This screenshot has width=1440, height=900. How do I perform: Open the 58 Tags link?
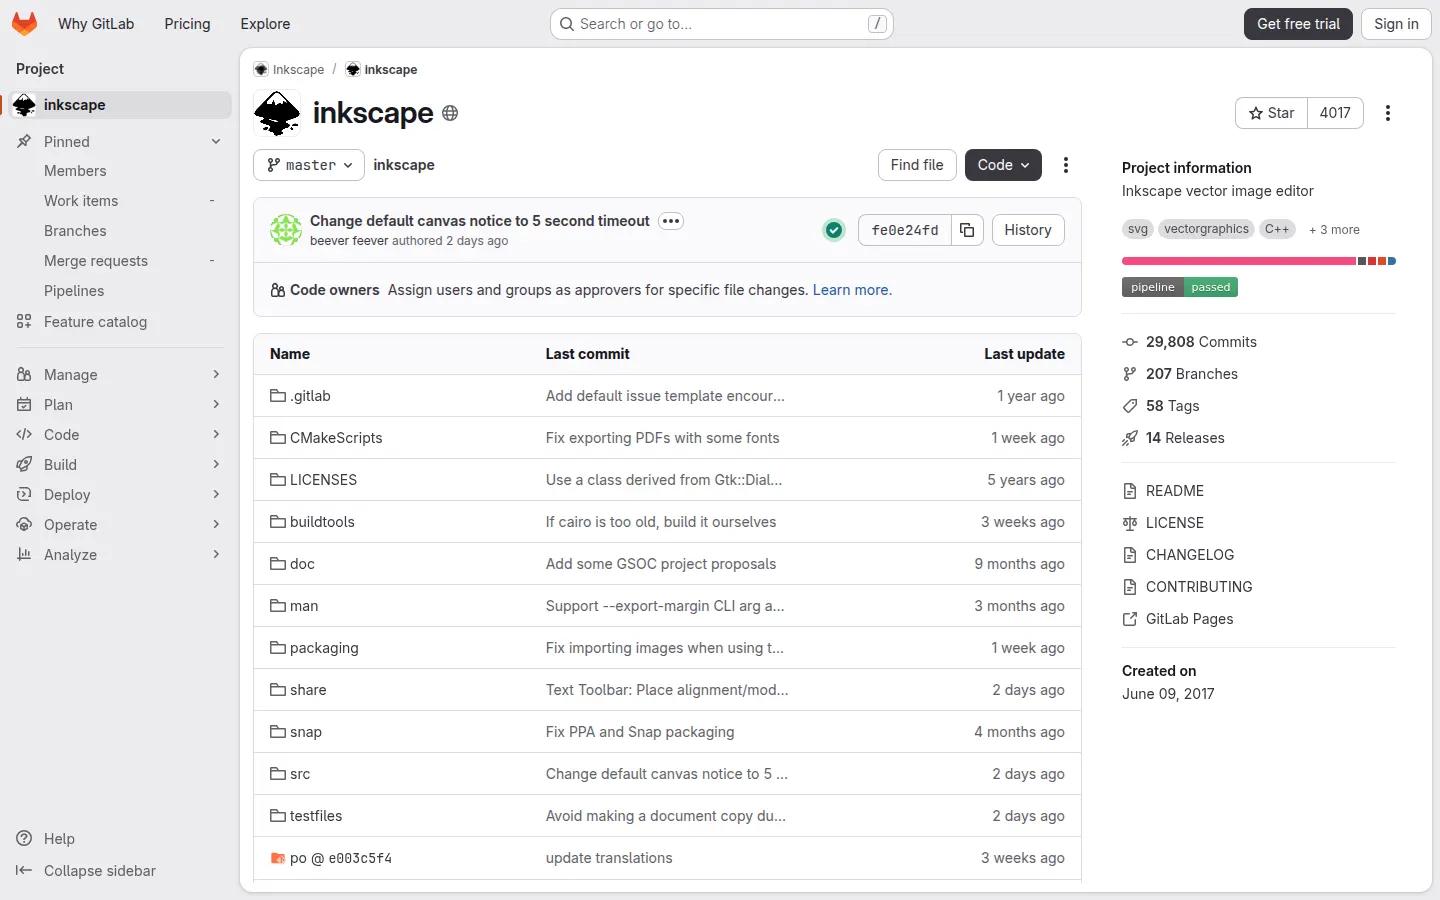point(1172,406)
